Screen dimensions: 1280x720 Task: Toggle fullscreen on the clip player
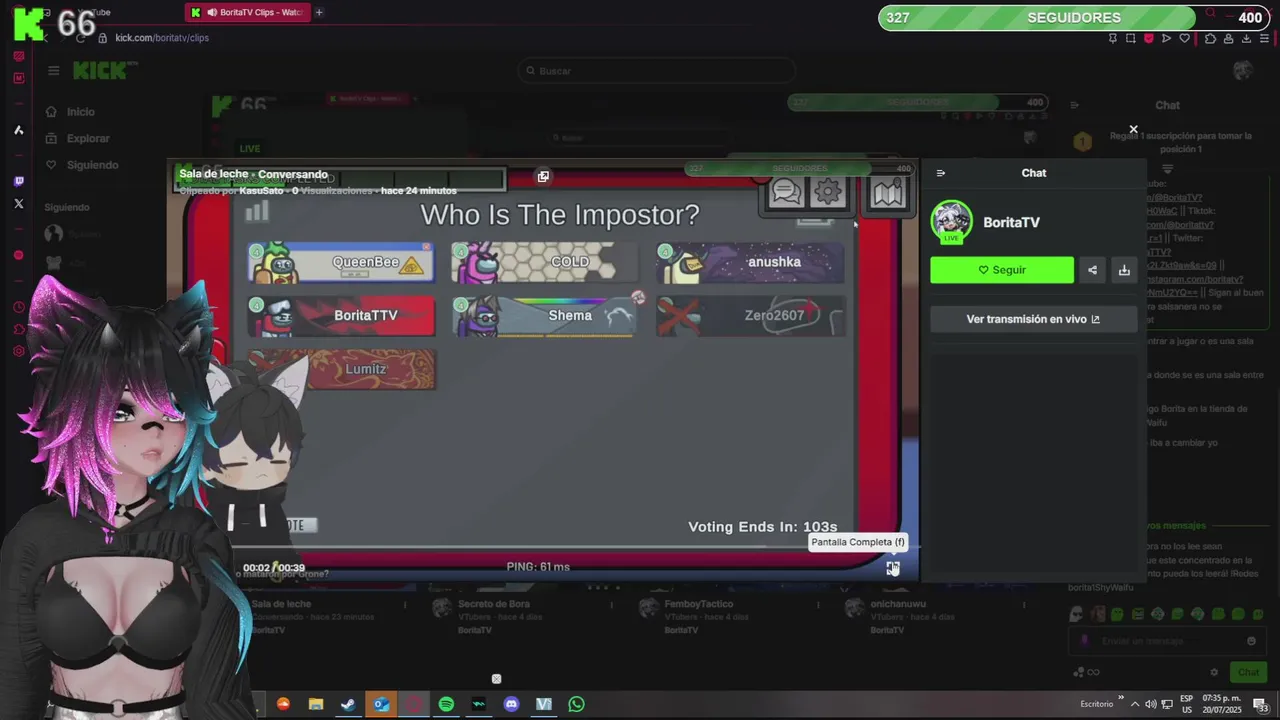tap(893, 568)
